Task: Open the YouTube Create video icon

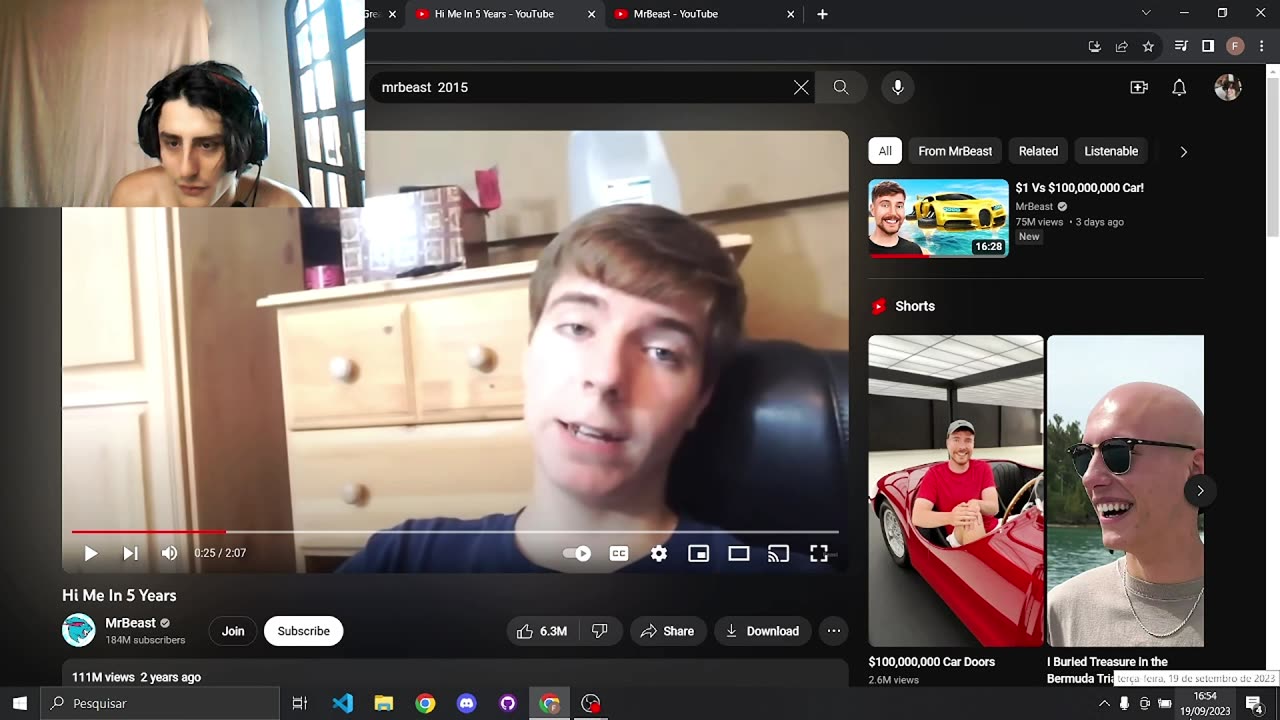Action: [x=1139, y=87]
